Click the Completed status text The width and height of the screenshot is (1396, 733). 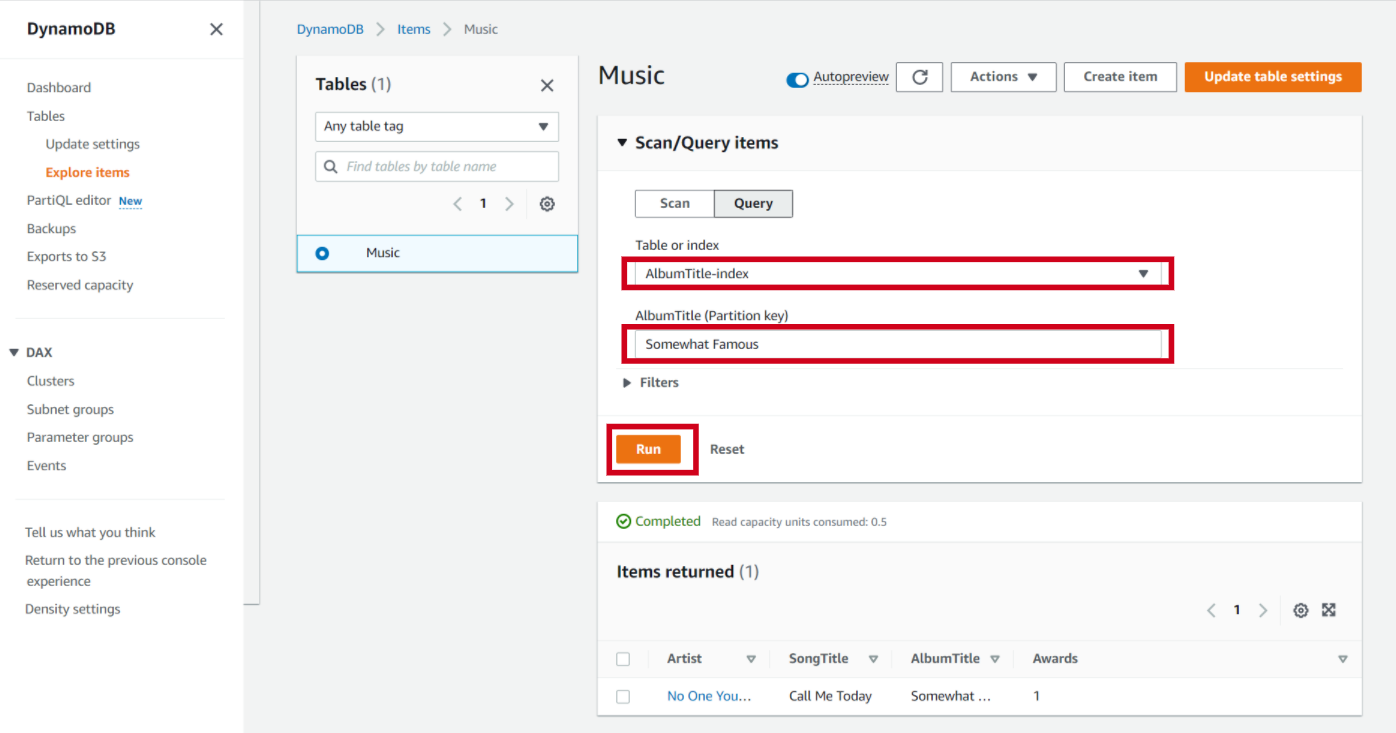(668, 522)
